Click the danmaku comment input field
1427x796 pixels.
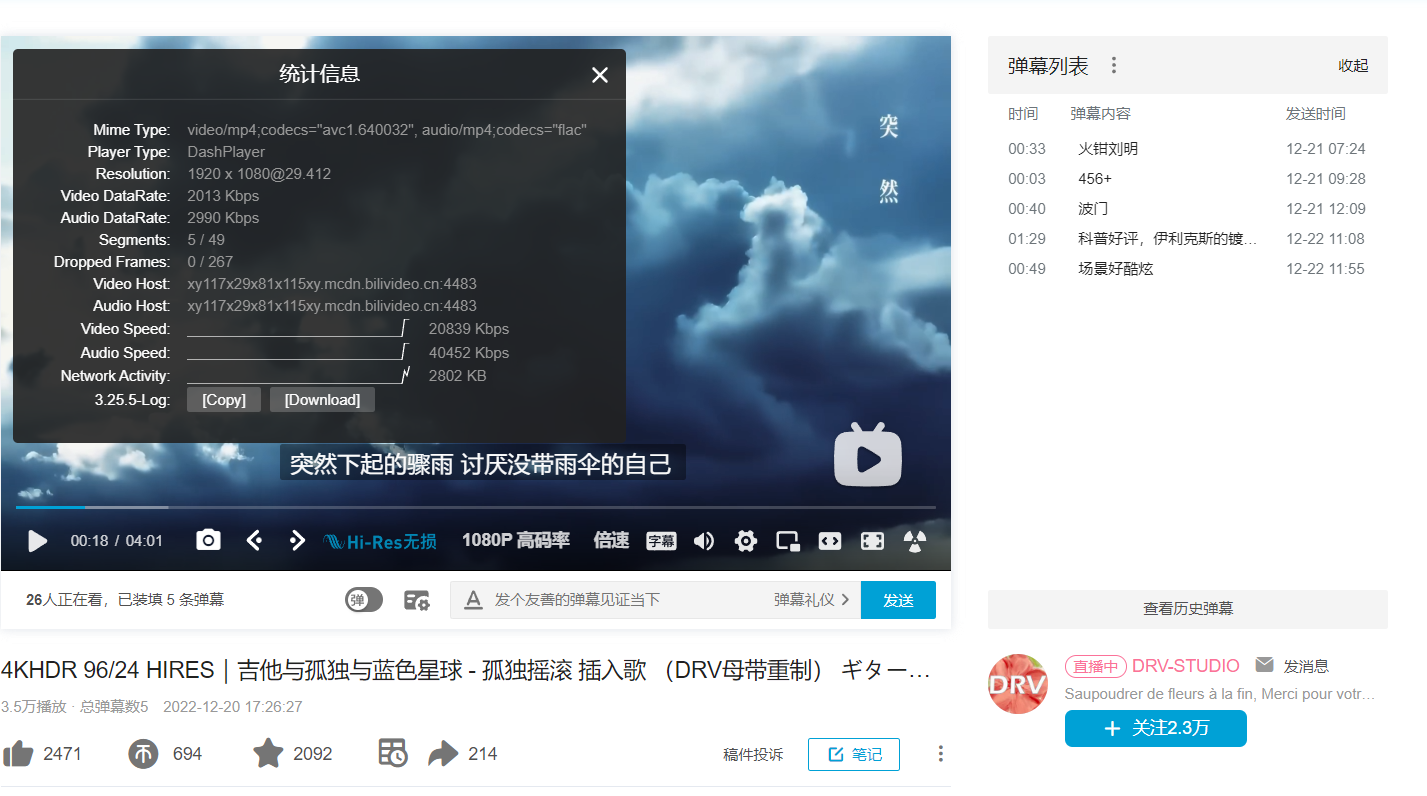(x=630, y=599)
